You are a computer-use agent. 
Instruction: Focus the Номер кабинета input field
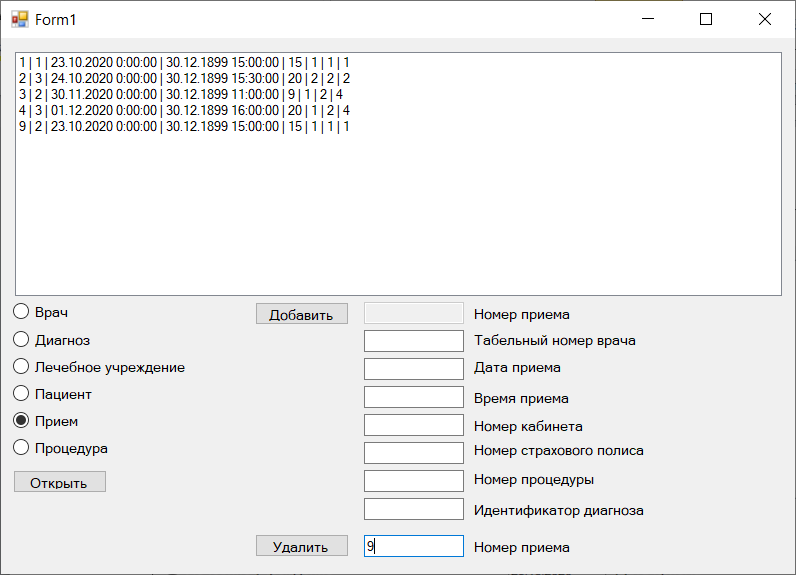pyautogui.click(x=414, y=425)
